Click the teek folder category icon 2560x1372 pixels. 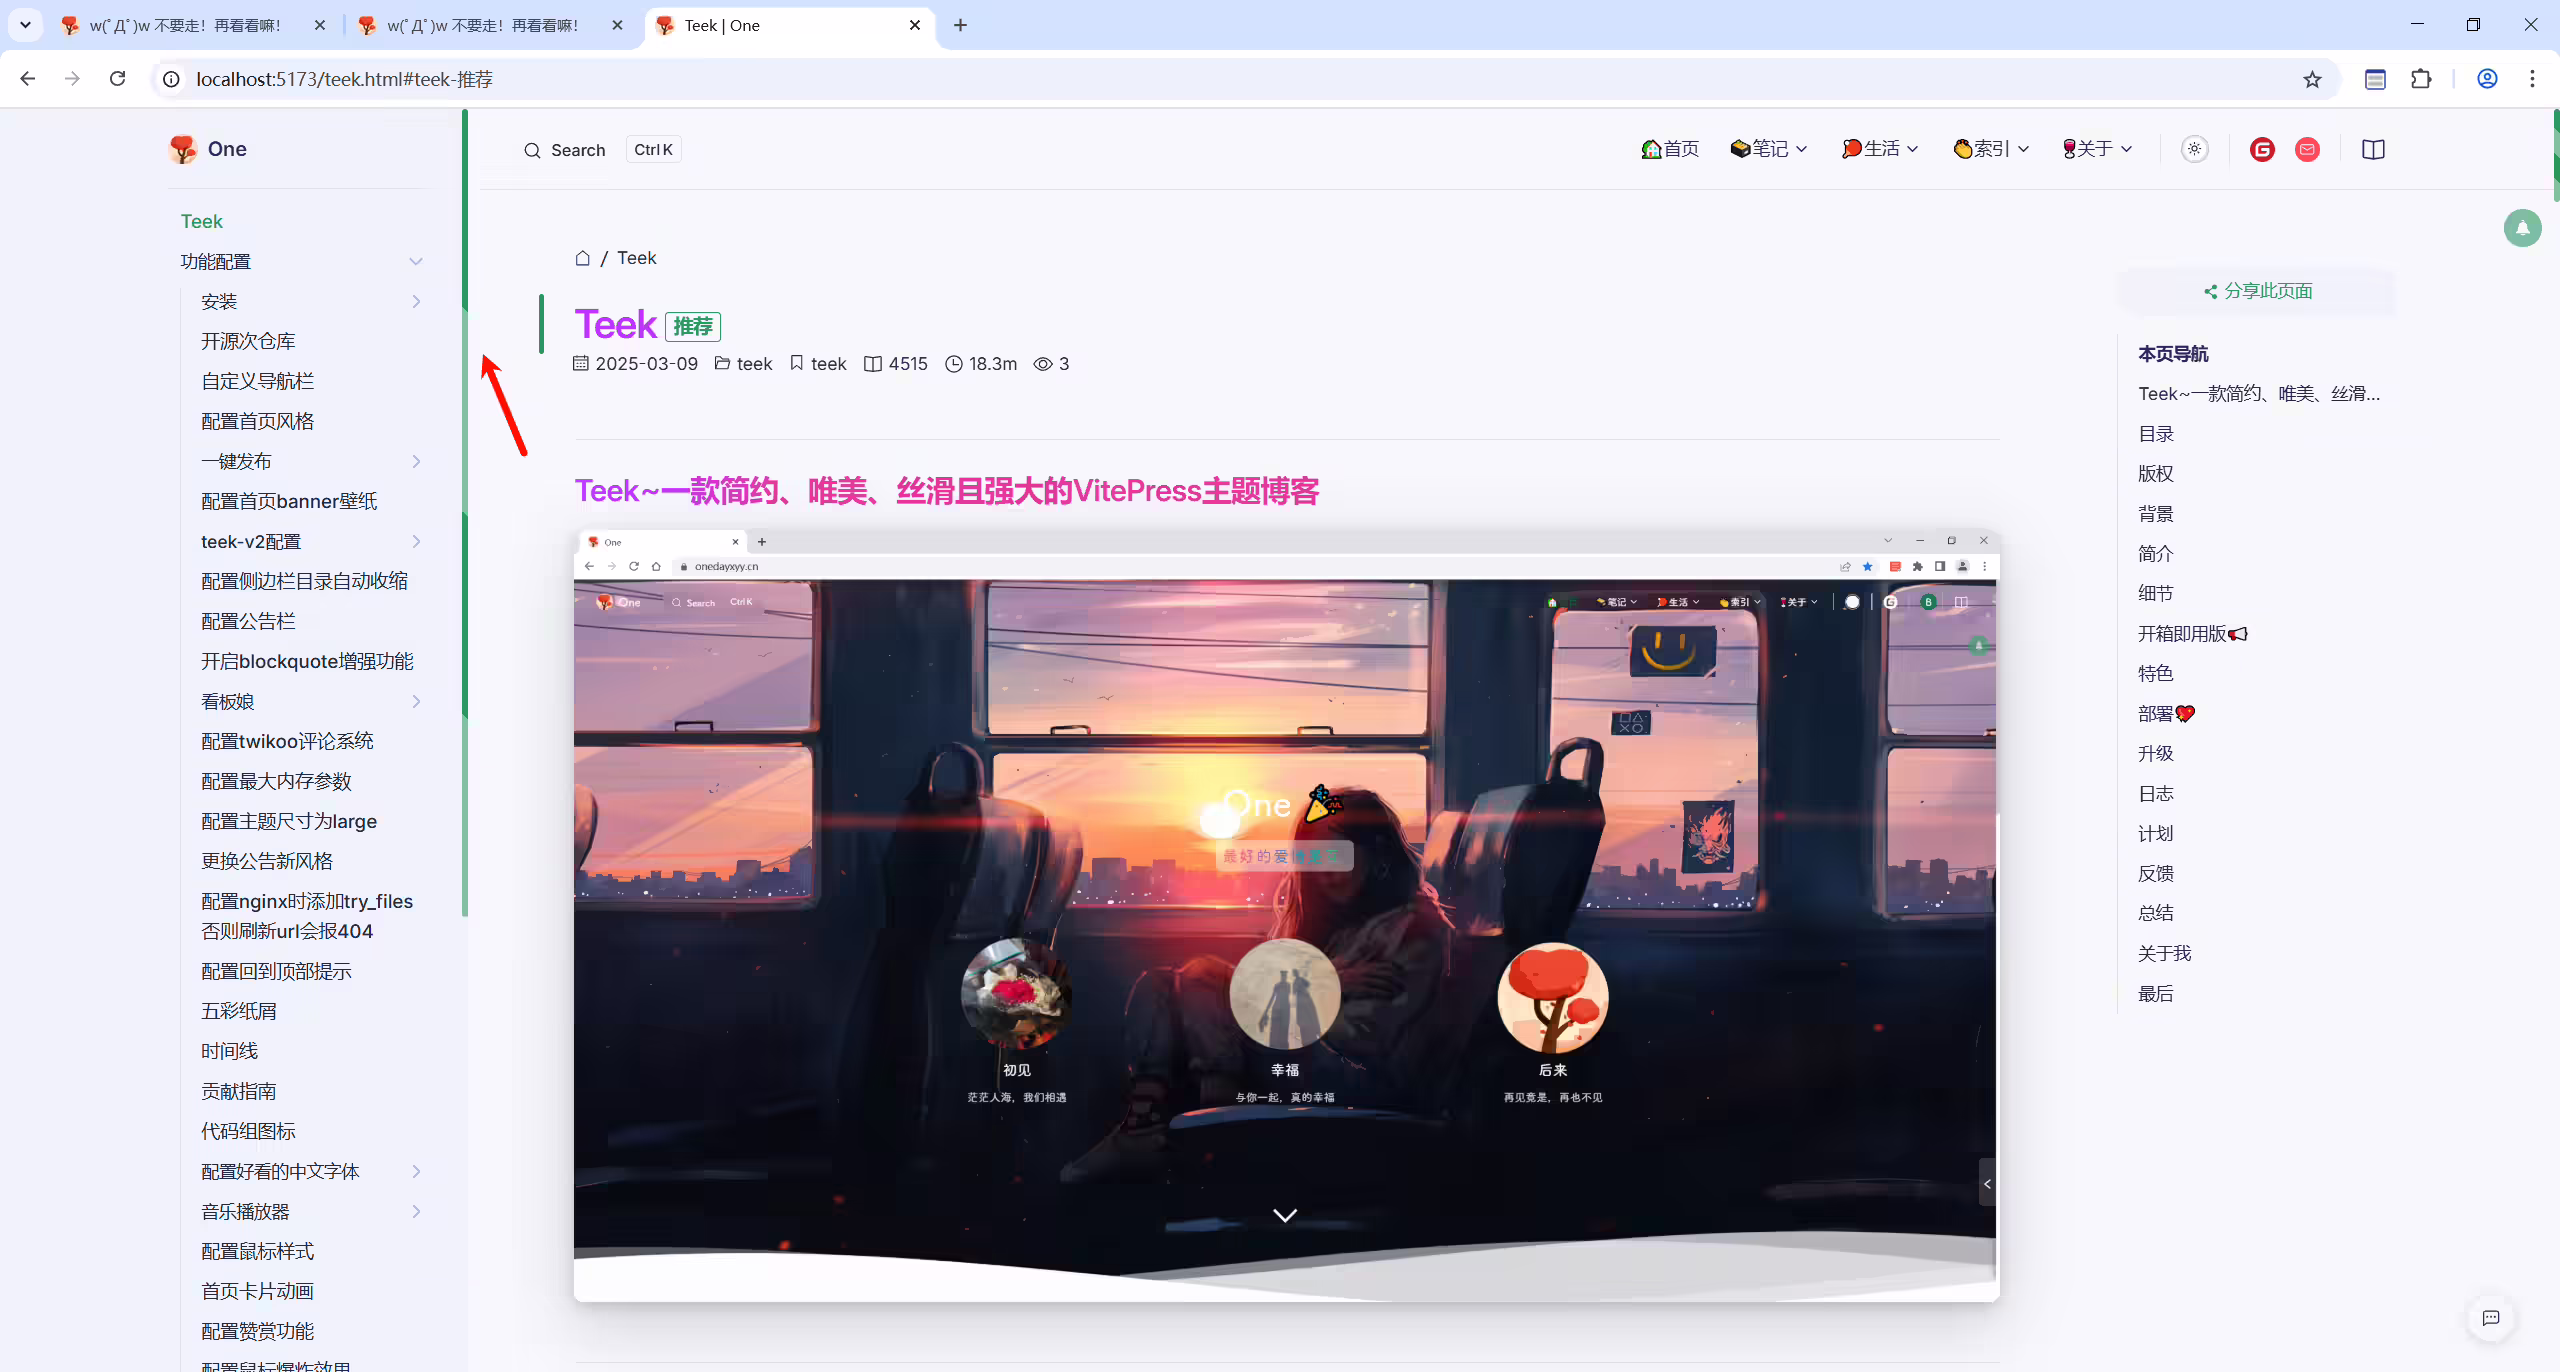tap(722, 363)
